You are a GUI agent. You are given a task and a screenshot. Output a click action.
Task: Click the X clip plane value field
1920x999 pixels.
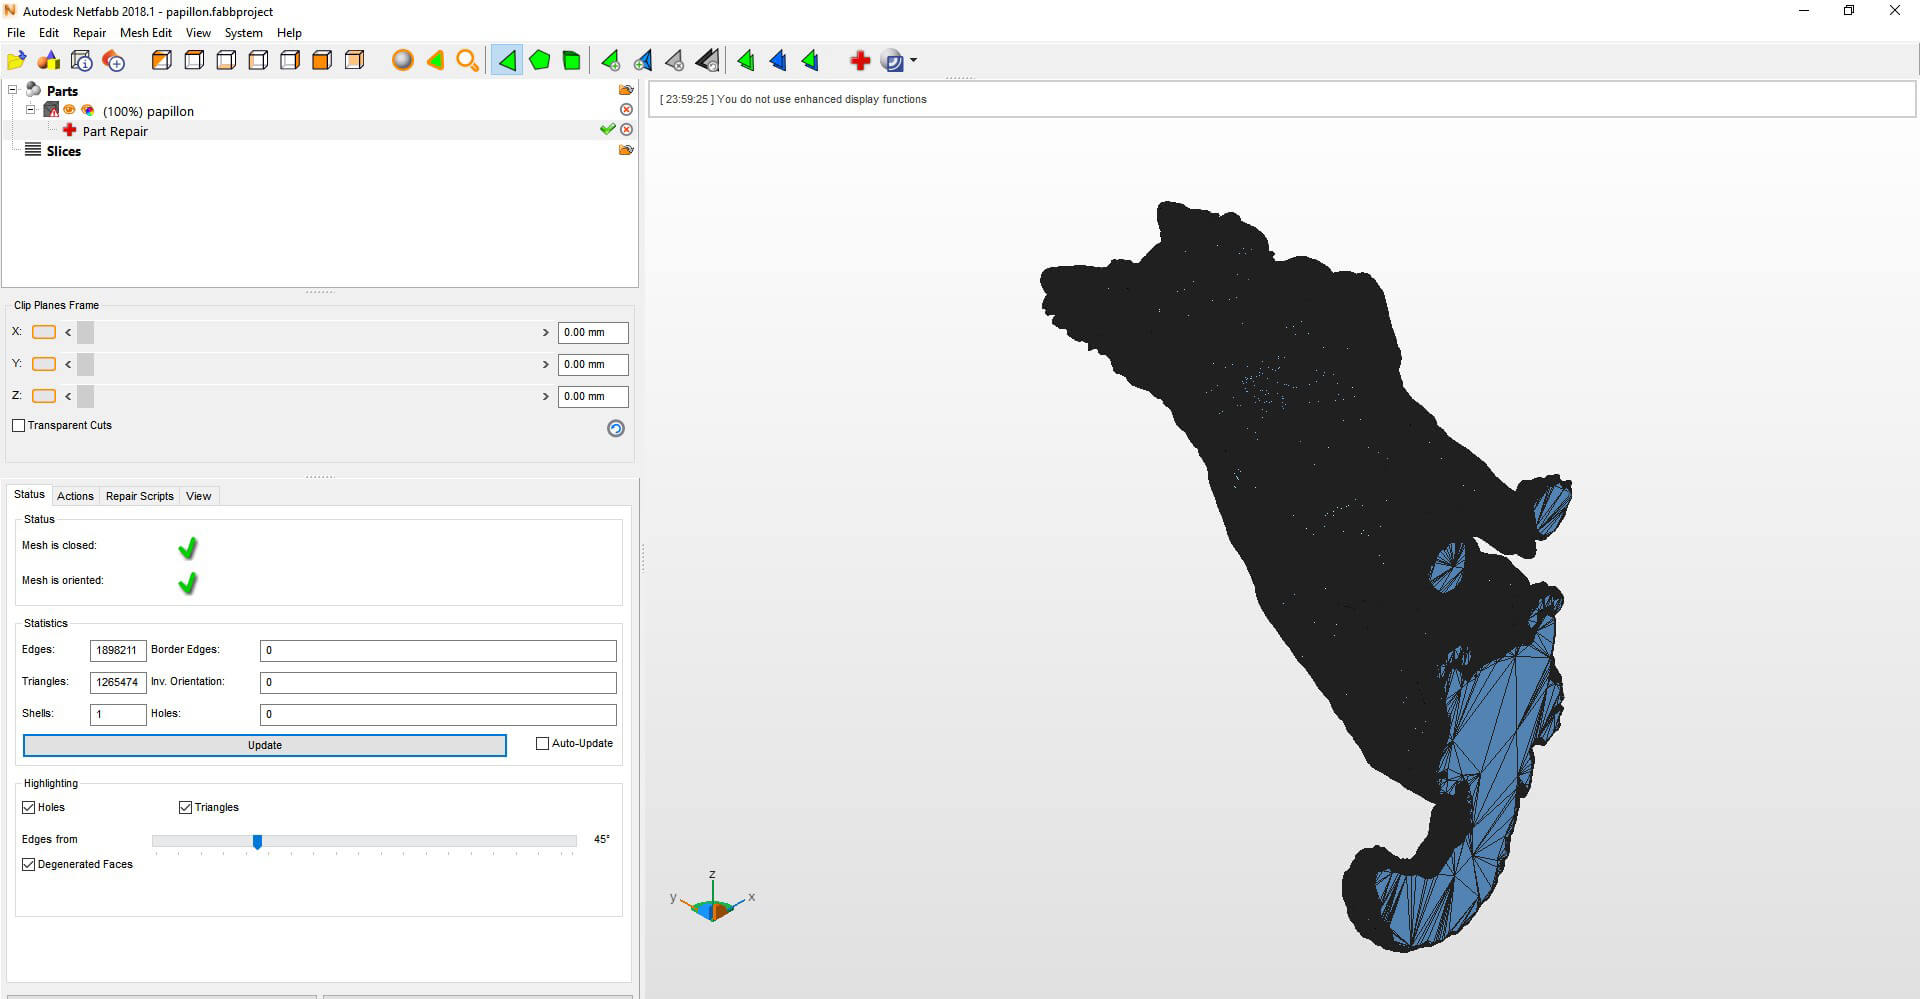(x=592, y=333)
